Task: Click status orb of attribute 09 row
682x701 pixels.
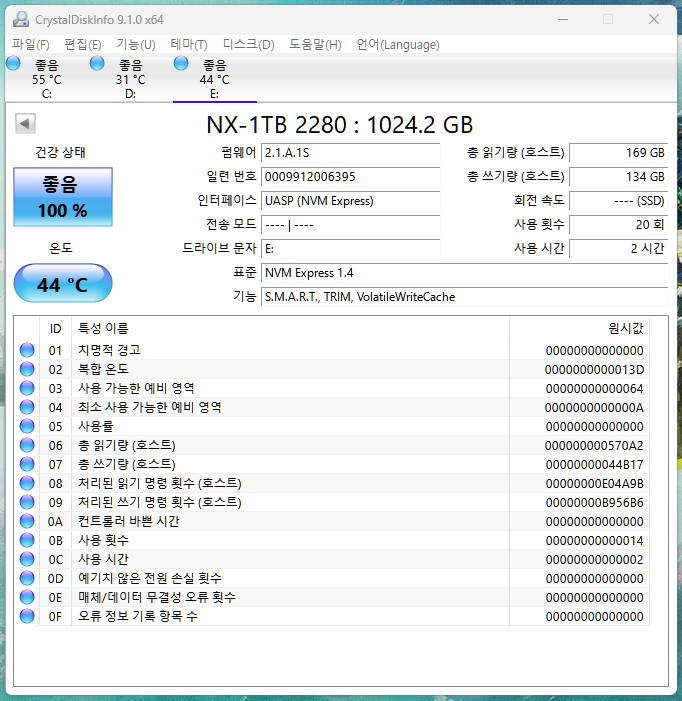Action: click(27, 502)
